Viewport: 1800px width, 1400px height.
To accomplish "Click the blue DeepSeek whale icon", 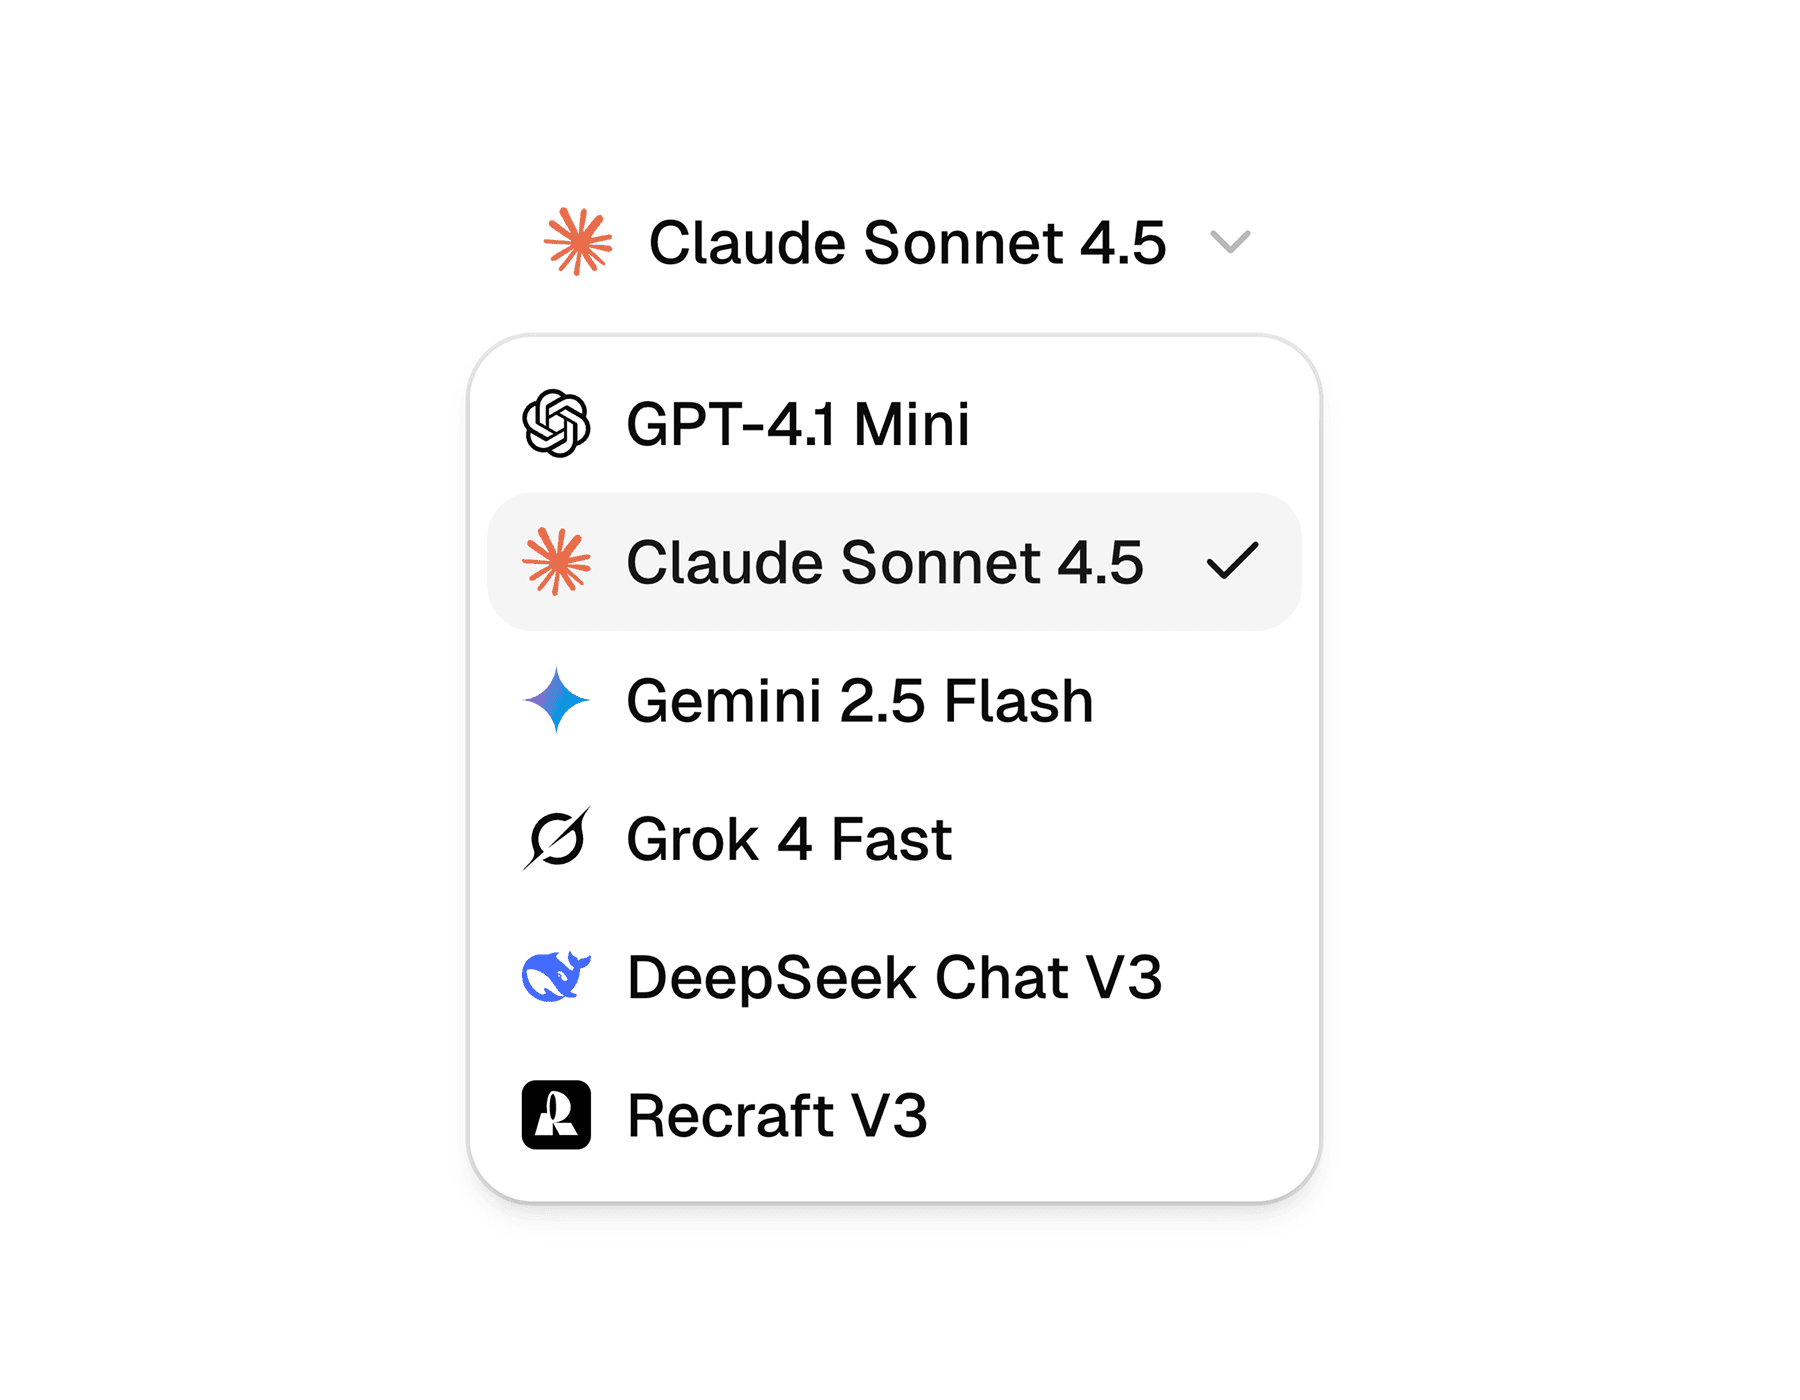I will [558, 977].
